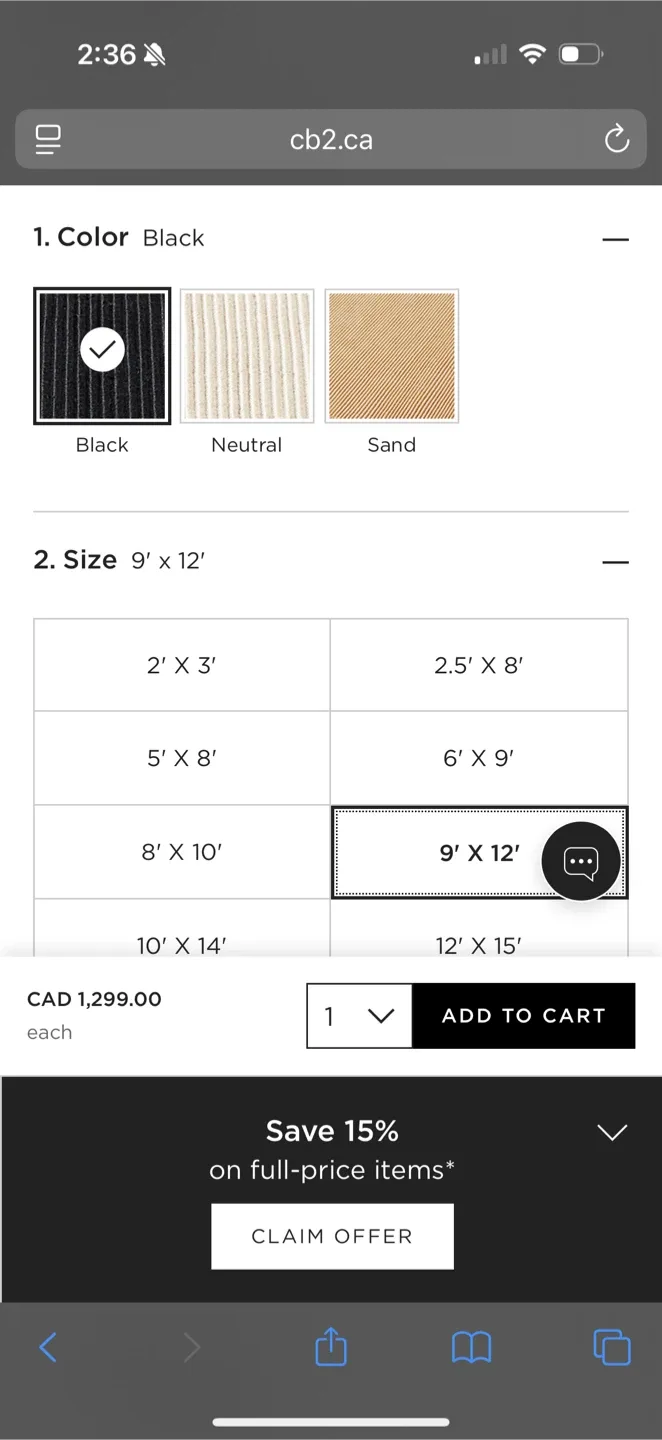Collapse the Color section
Screen dimensions: 662x1440
tap(616, 239)
